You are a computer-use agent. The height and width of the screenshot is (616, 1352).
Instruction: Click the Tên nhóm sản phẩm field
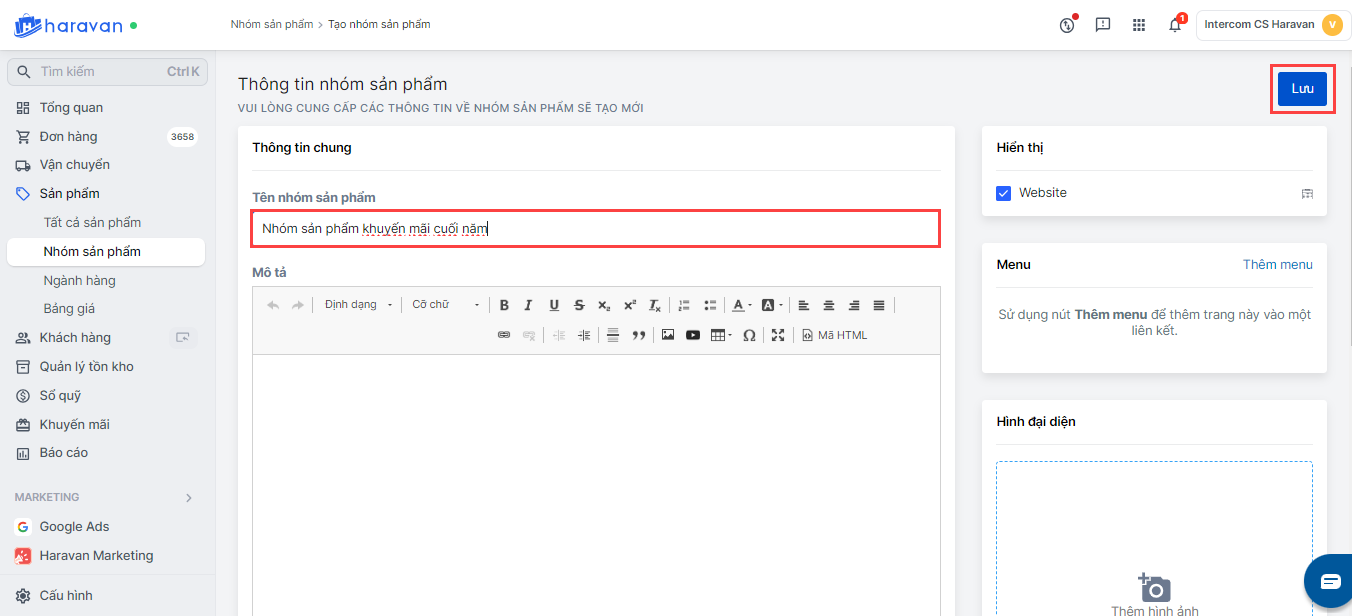(596, 229)
